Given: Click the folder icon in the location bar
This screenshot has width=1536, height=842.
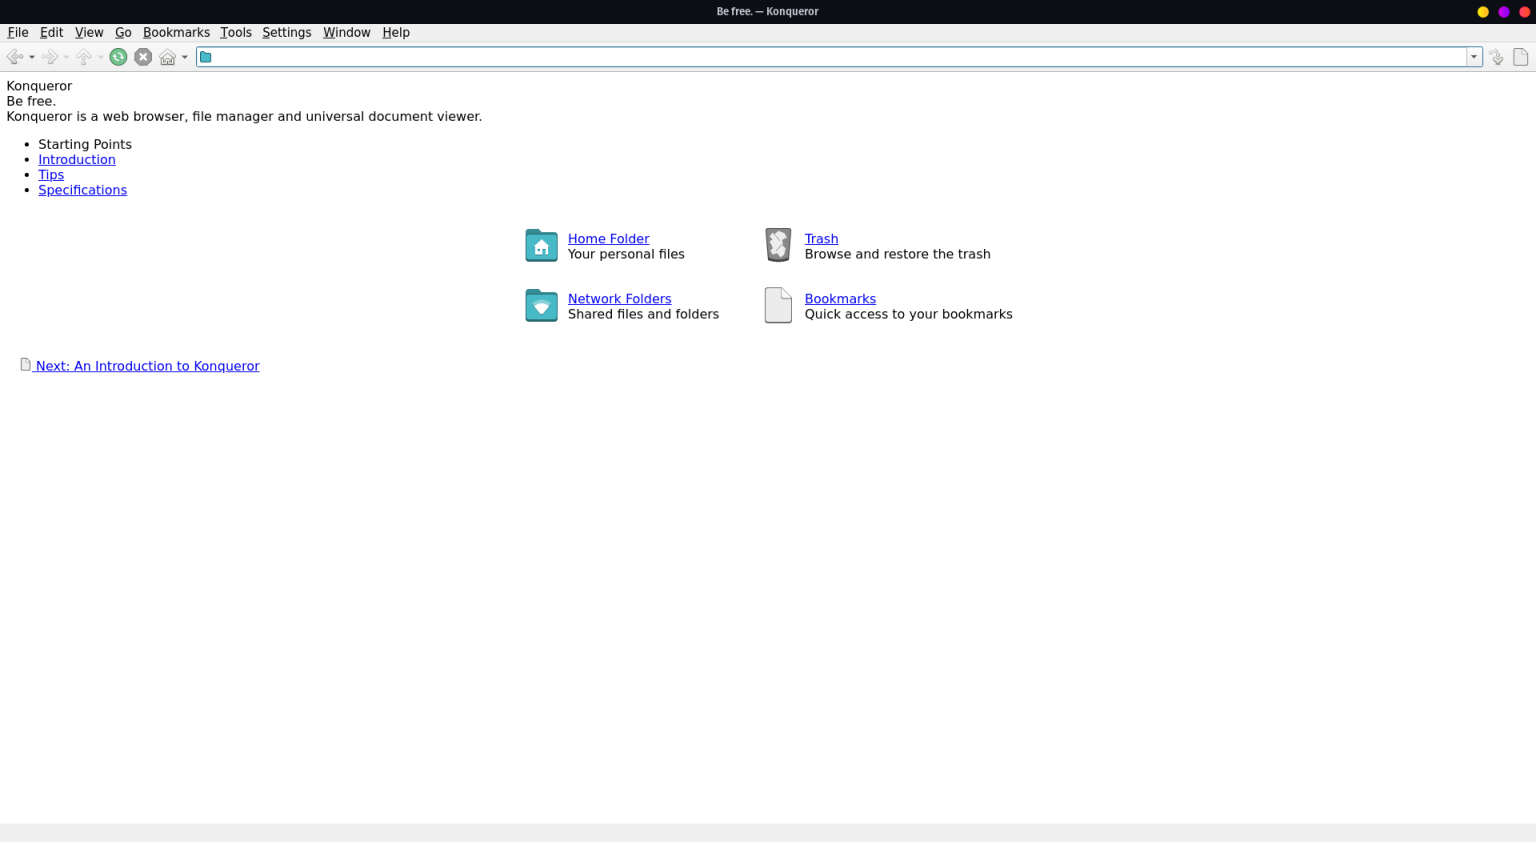Looking at the screenshot, I should (x=206, y=57).
